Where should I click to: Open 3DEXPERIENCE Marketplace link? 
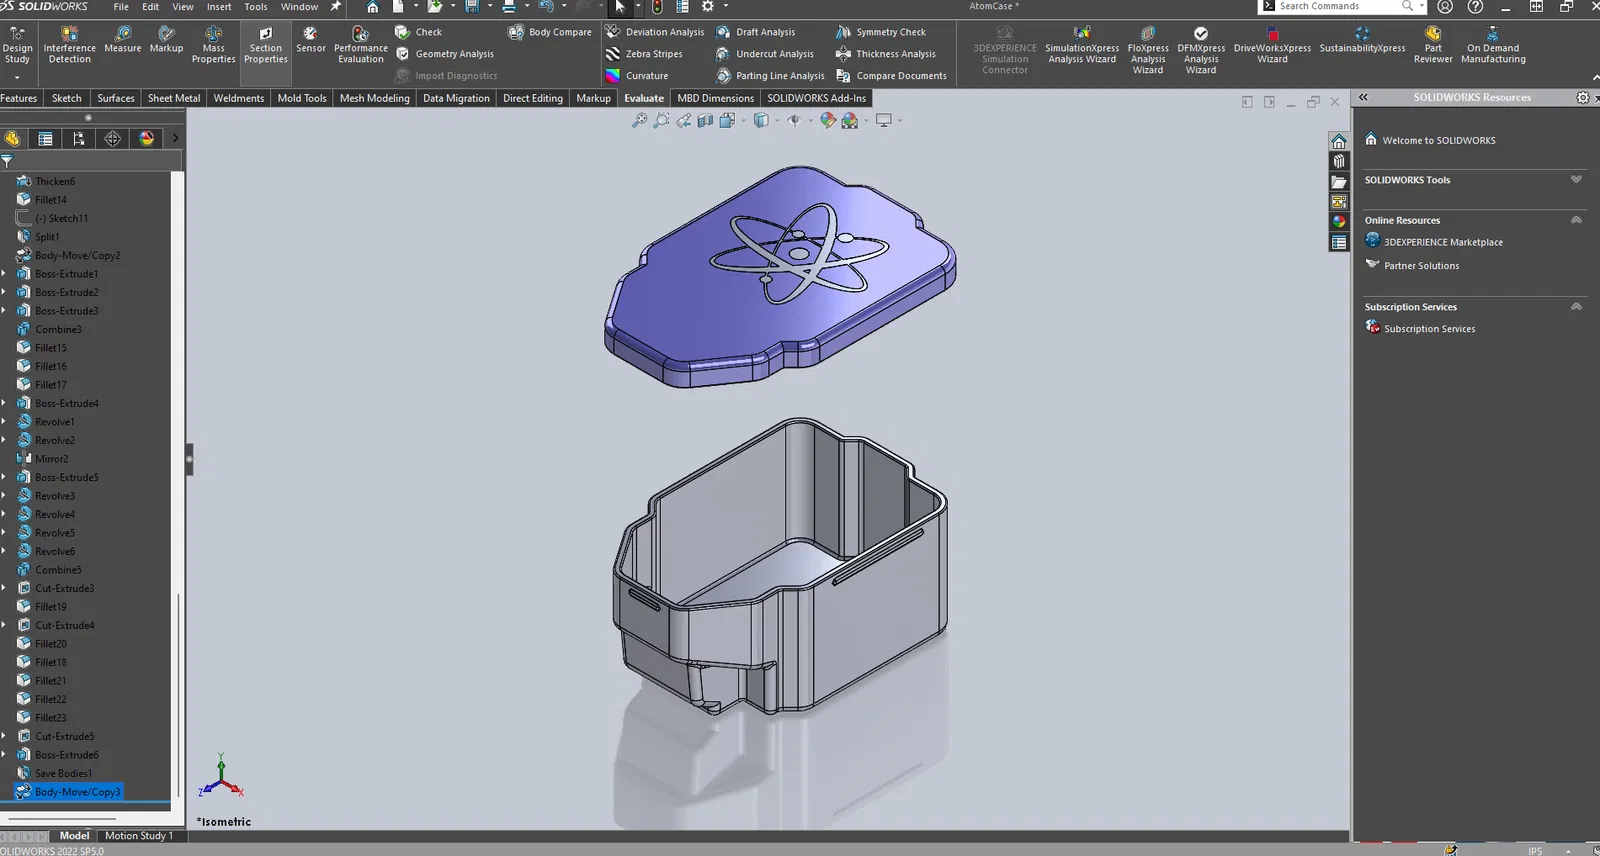tap(1434, 242)
